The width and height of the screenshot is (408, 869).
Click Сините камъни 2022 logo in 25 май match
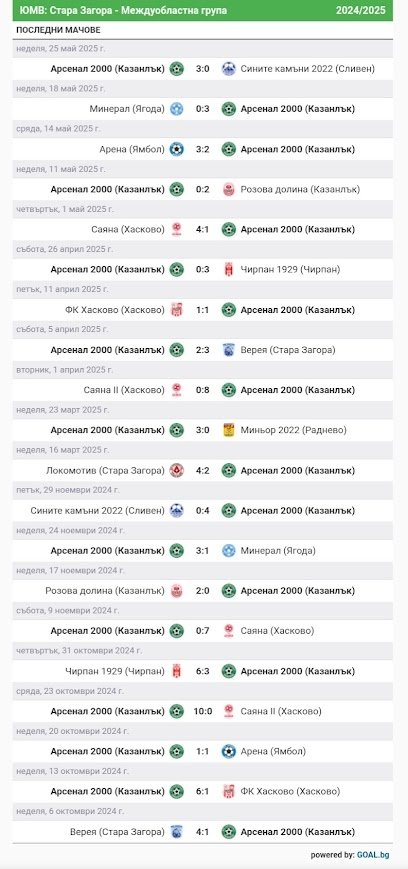pyautogui.click(x=228, y=69)
